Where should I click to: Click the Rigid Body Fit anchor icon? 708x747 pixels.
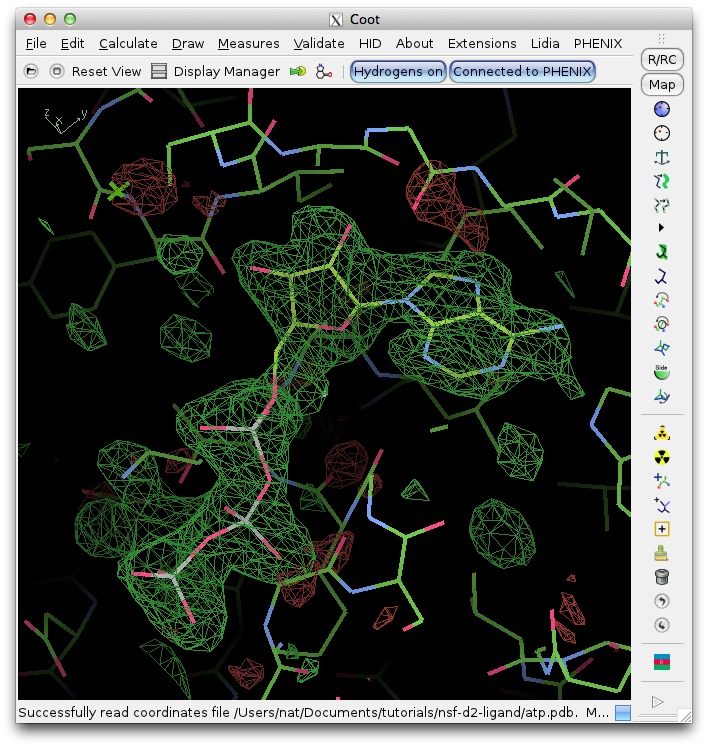(x=661, y=157)
